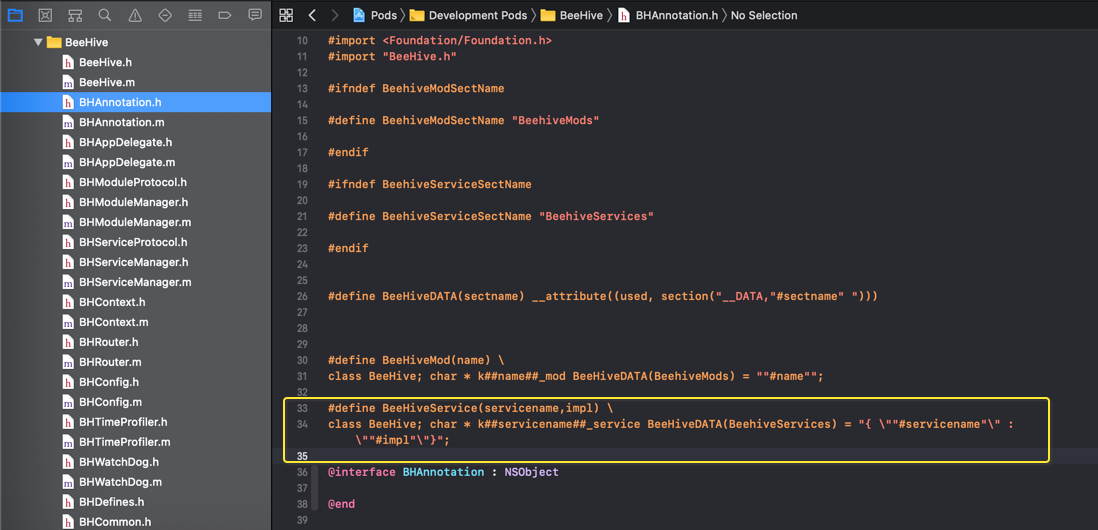This screenshot has width=1098, height=530.
Task: Select BeeHive.m in navigator
Action: point(136,82)
